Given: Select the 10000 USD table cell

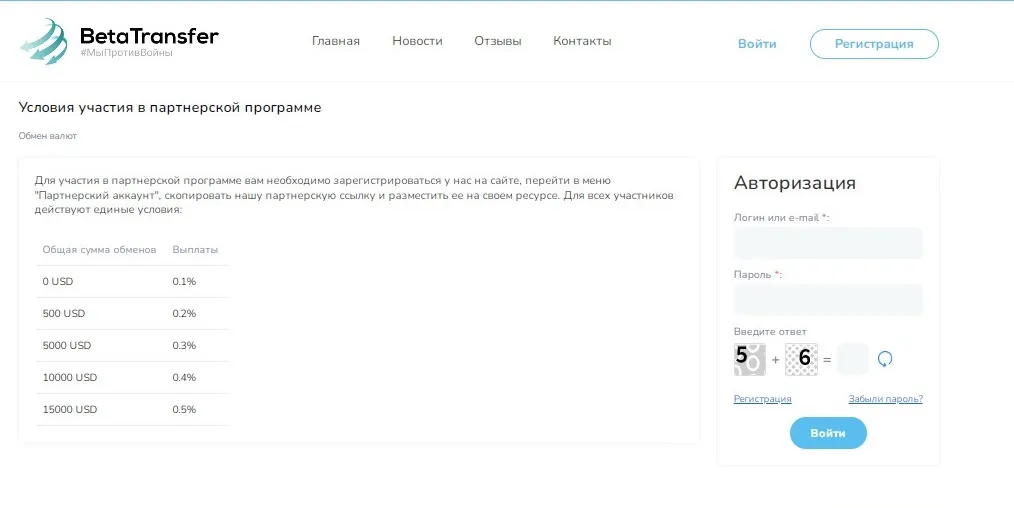Looking at the screenshot, I should pos(70,377).
